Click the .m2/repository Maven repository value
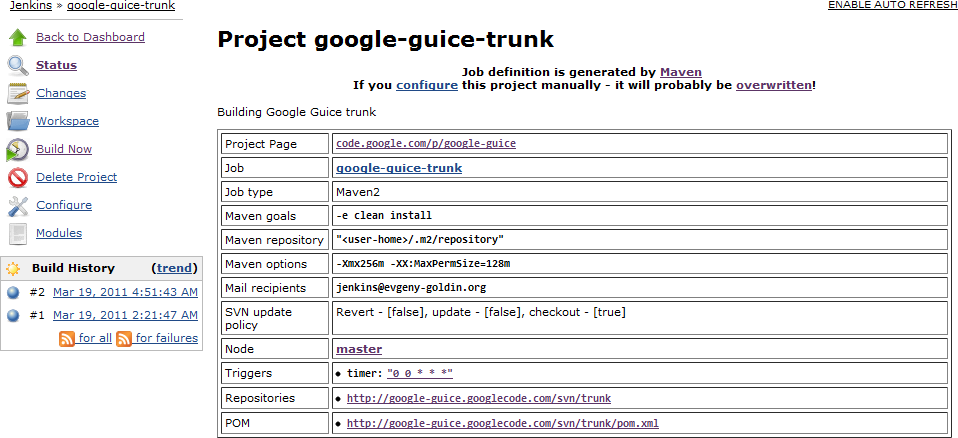 coord(420,240)
